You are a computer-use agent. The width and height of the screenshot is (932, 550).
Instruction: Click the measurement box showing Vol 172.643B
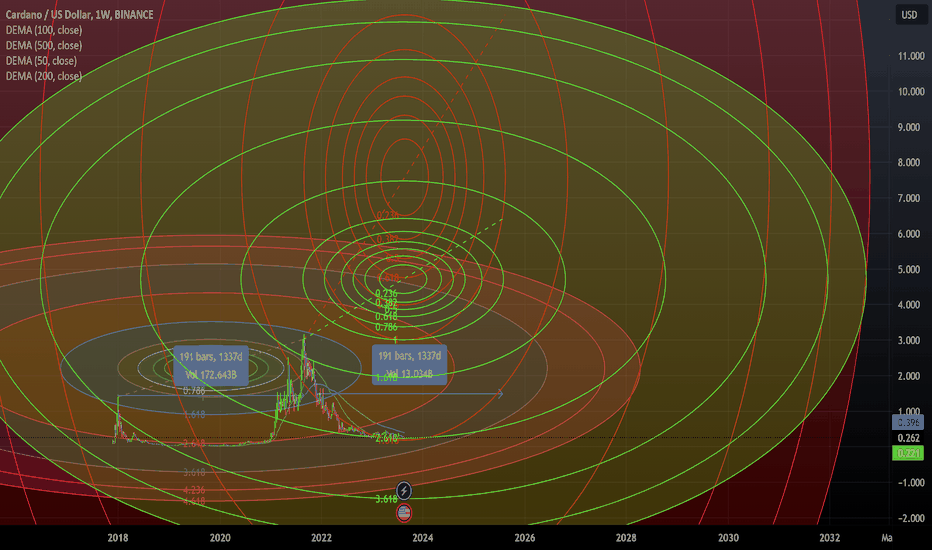pyautogui.click(x=211, y=366)
